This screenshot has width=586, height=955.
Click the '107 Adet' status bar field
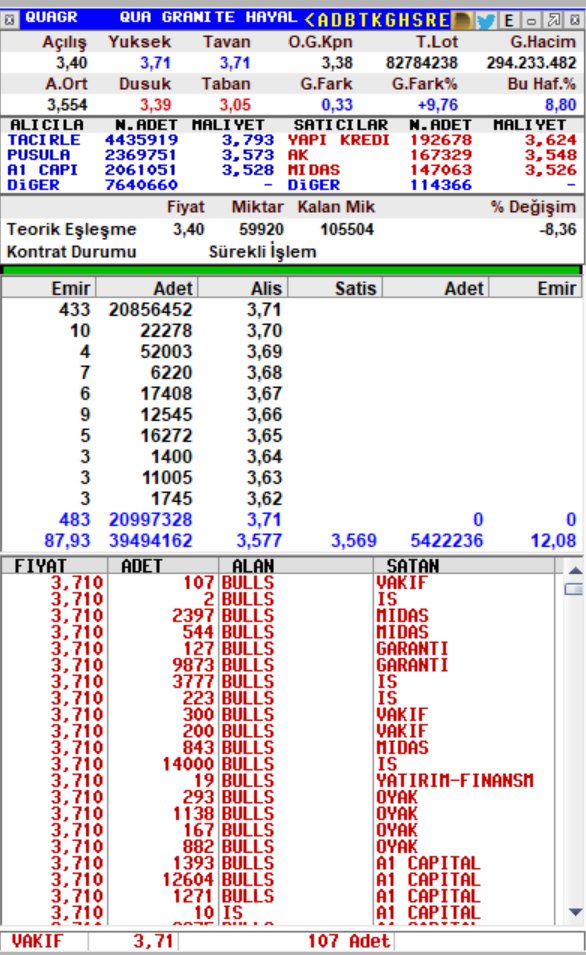point(348,941)
